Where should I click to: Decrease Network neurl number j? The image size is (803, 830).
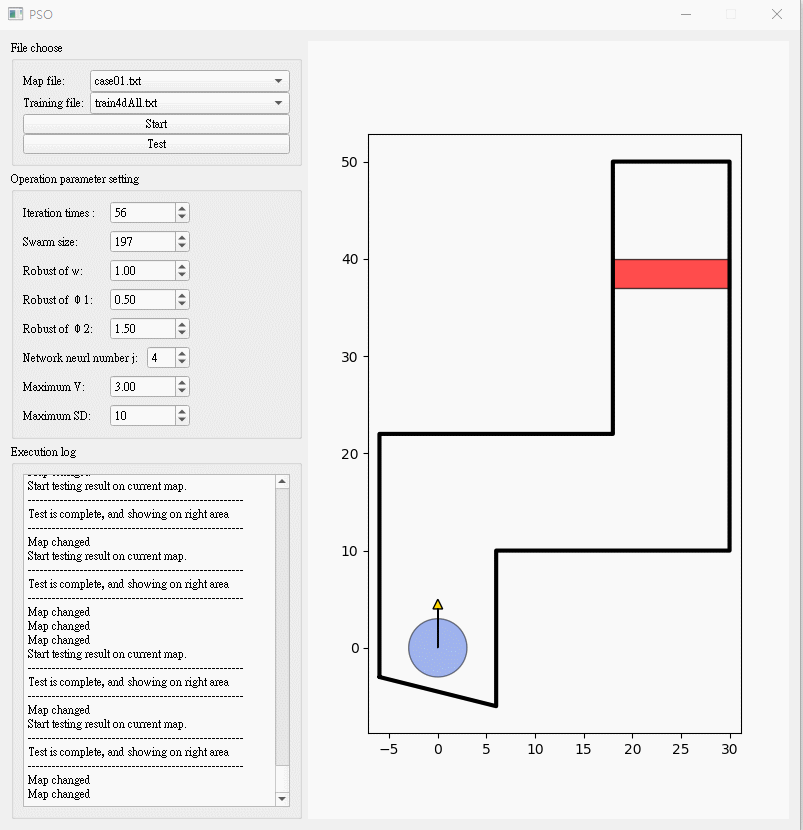pos(182,363)
